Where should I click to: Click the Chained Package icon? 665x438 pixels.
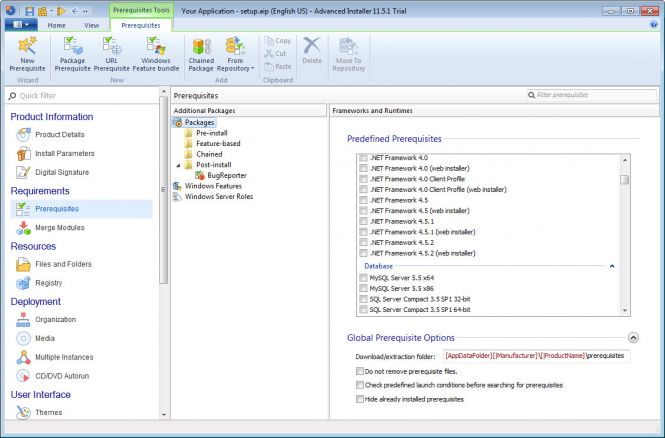[x=201, y=53]
